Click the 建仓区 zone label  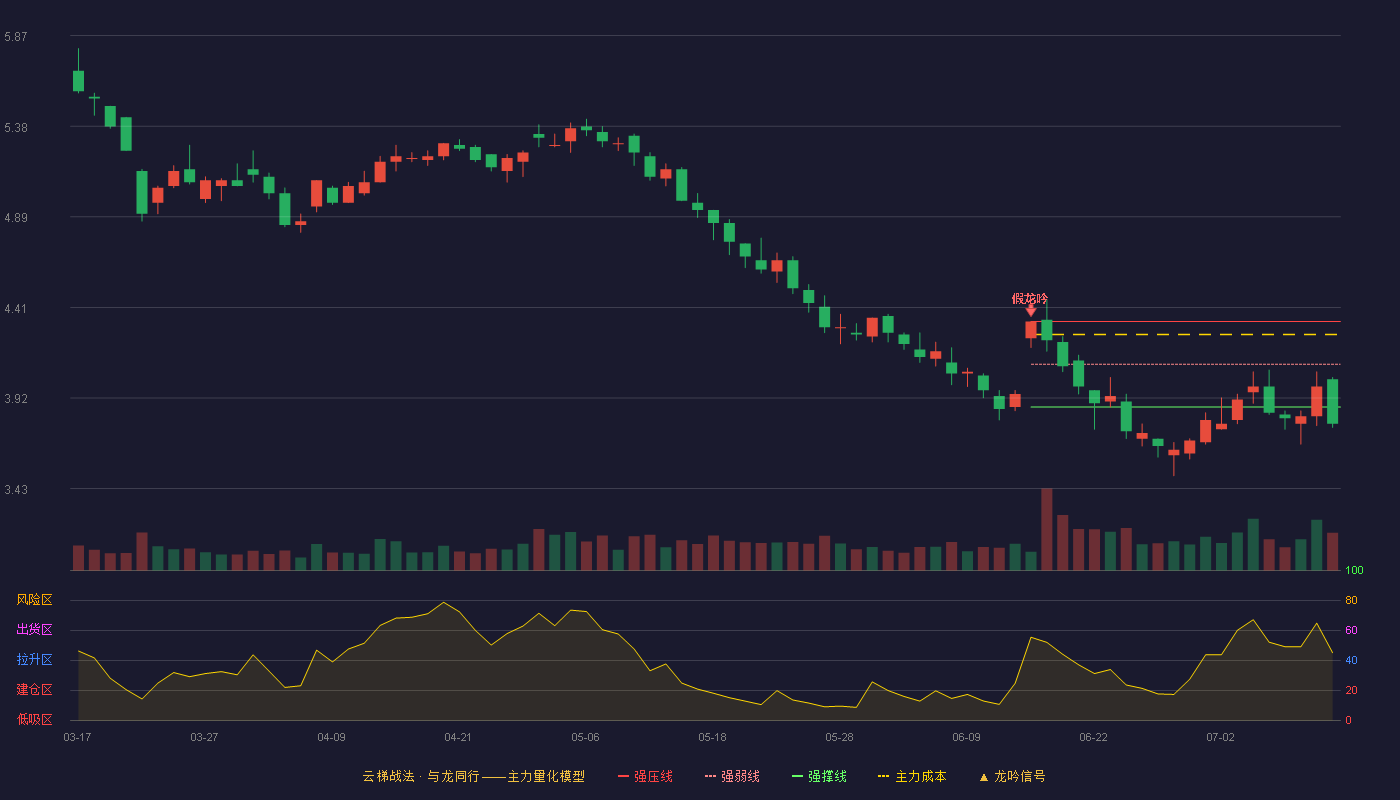point(34,690)
